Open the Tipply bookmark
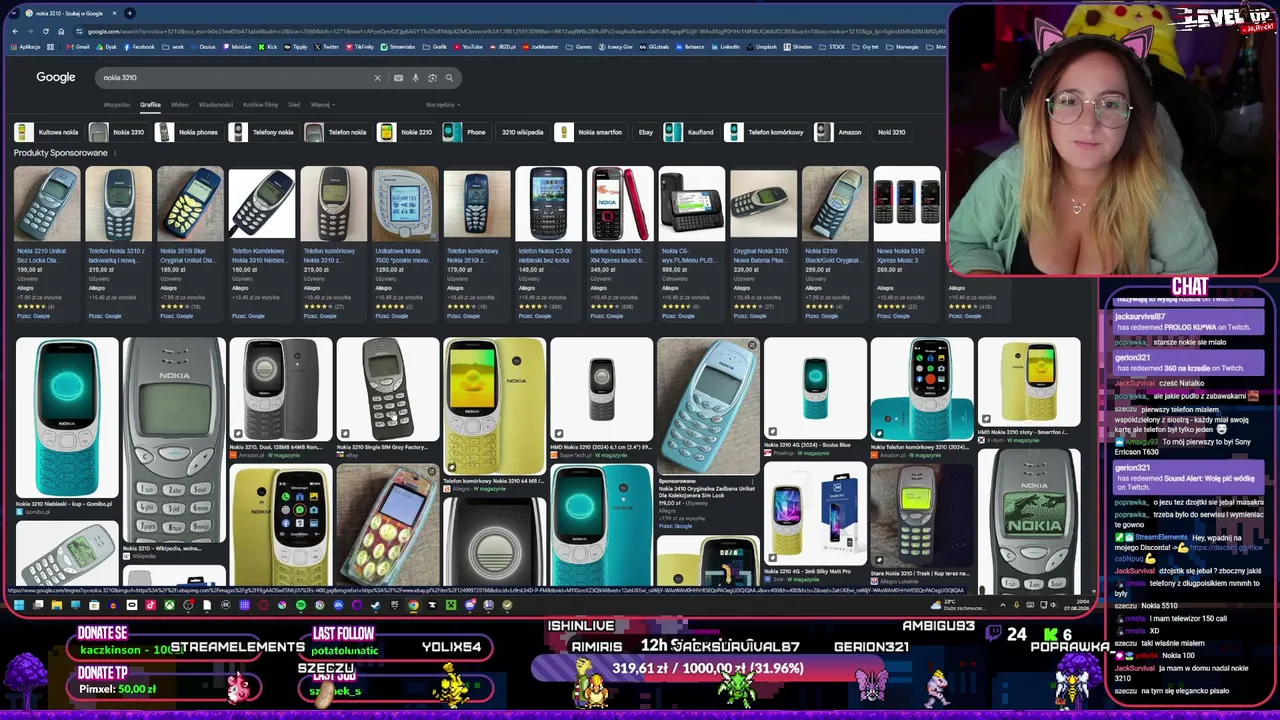The width and height of the screenshot is (1280, 720). [296, 47]
